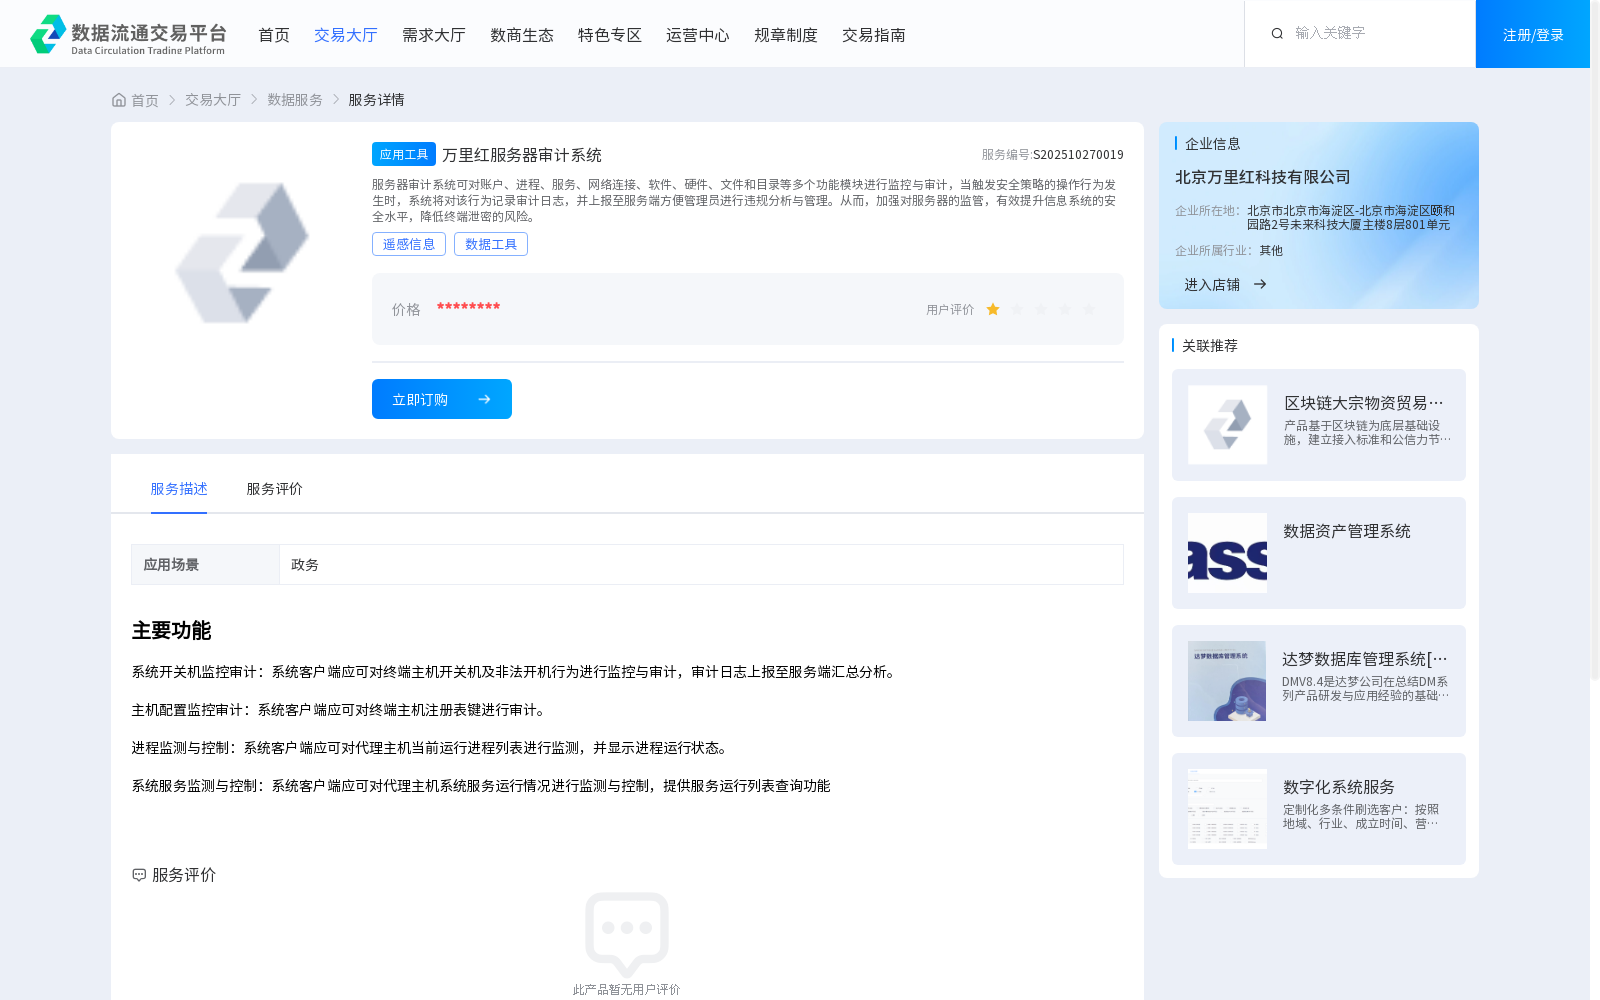Open 达梦数据库管理系统 thumbnail image

coord(1227,681)
